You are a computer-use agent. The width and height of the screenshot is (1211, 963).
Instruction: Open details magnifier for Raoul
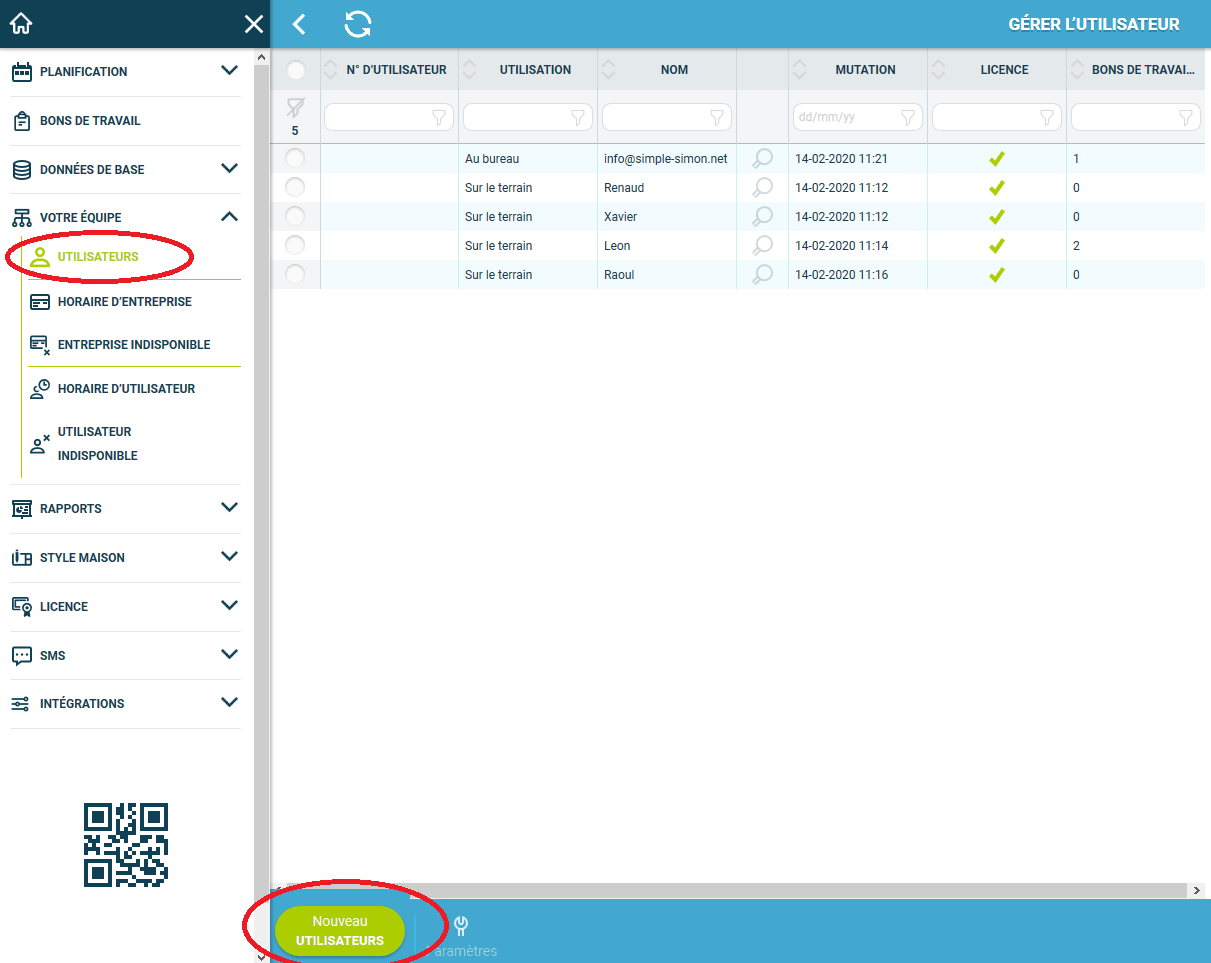point(763,274)
